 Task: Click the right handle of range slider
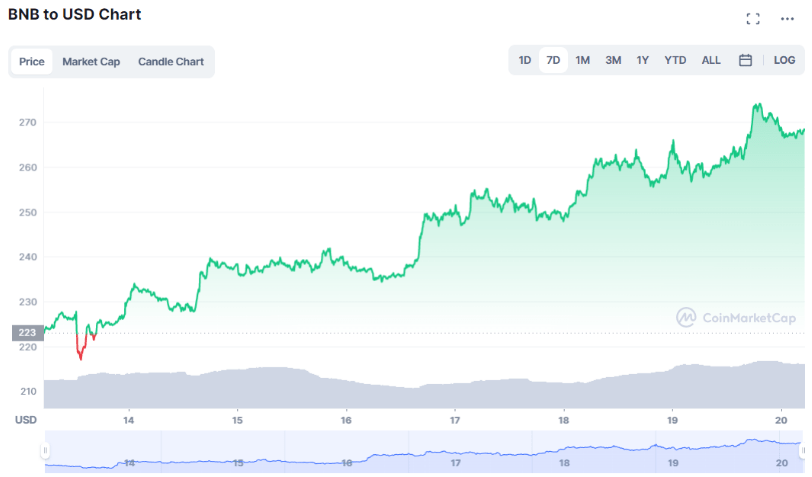click(800, 451)
